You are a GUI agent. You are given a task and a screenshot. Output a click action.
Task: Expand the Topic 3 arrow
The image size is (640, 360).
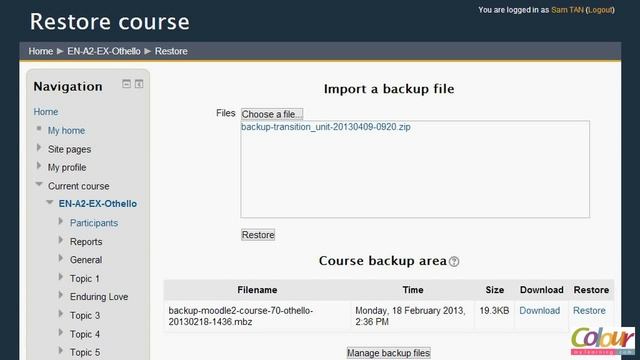coord(61,314)
